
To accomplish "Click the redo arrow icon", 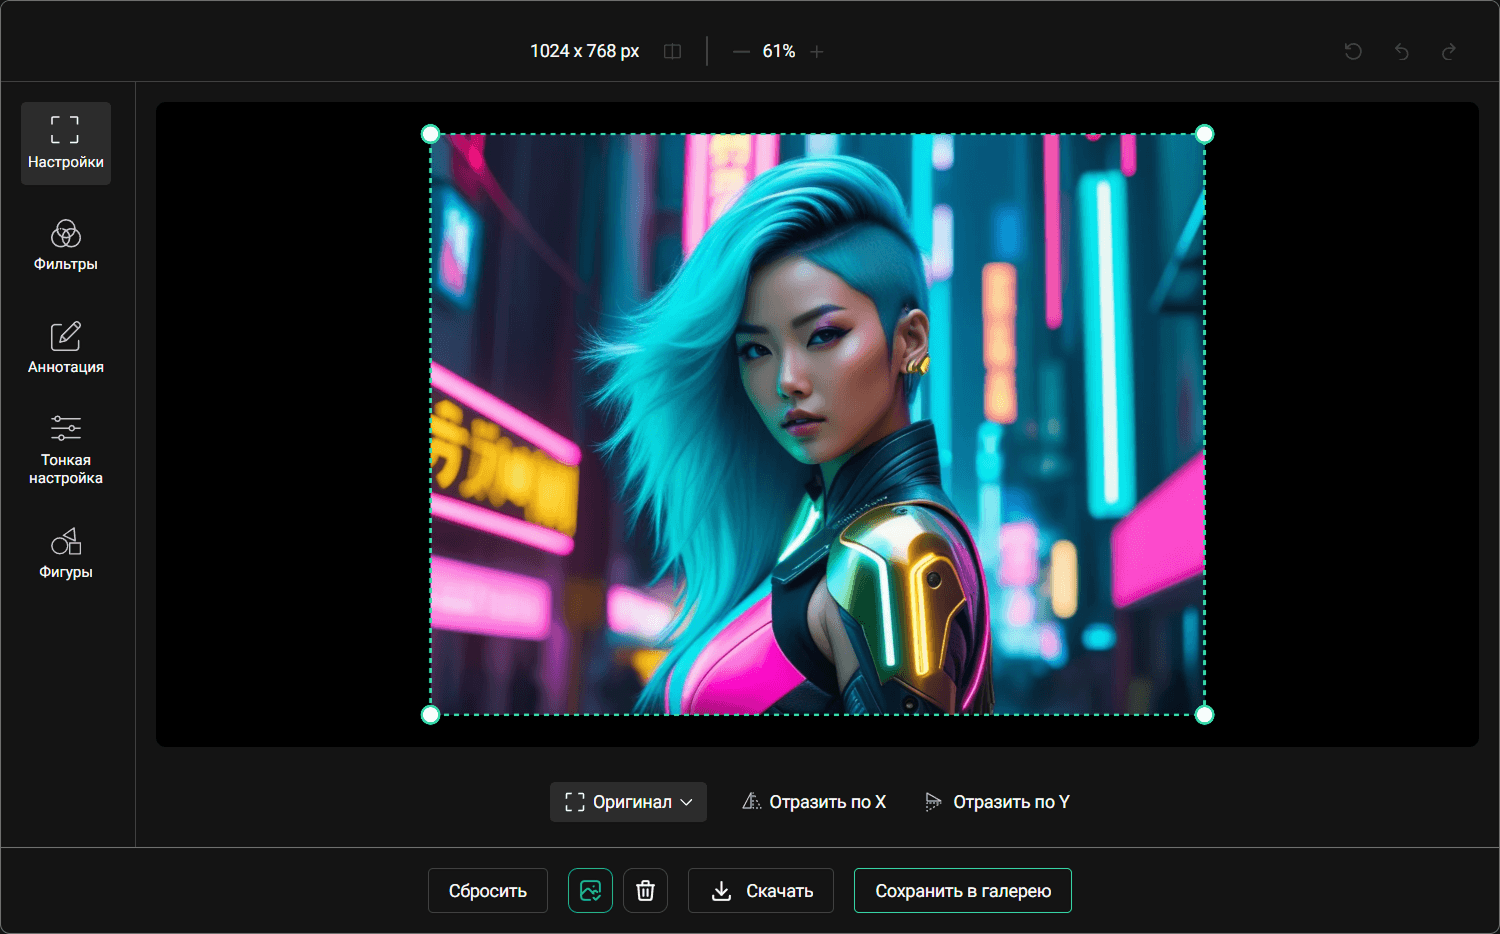I will coord(1448,51).
